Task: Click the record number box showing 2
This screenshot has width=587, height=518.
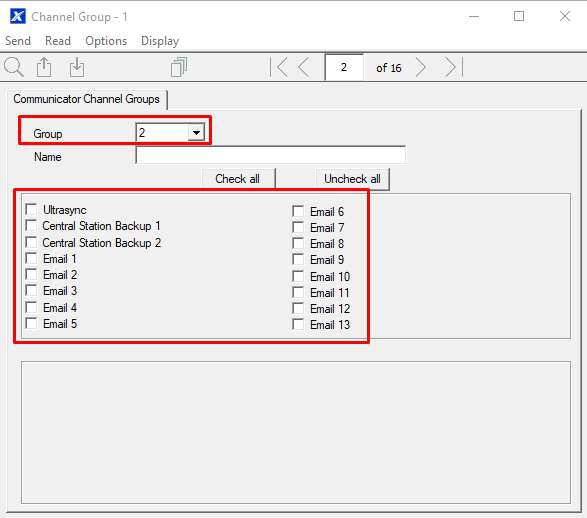Action: pyautogui.click(x=344, y=67)
